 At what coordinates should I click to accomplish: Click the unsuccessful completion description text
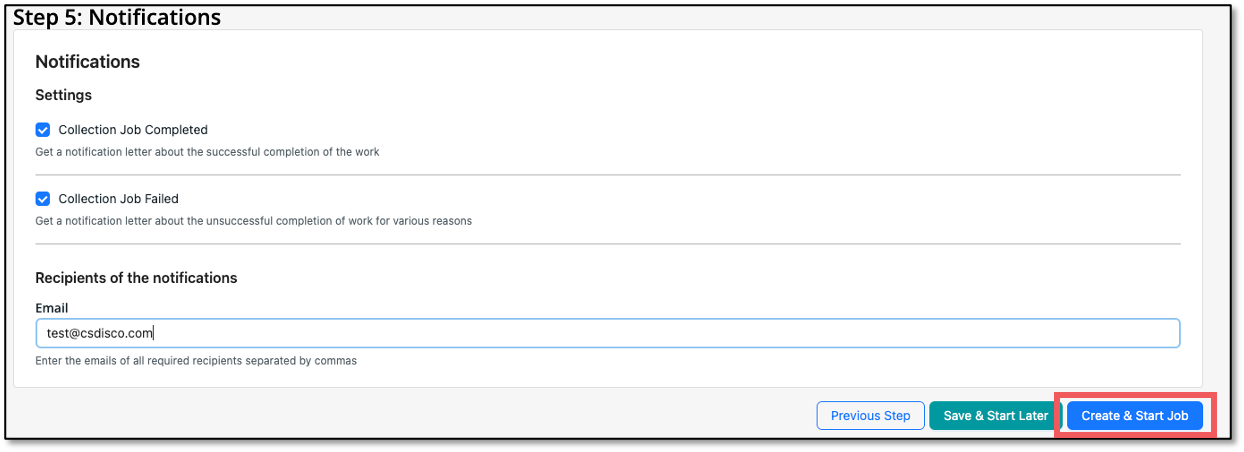[253, 221]
